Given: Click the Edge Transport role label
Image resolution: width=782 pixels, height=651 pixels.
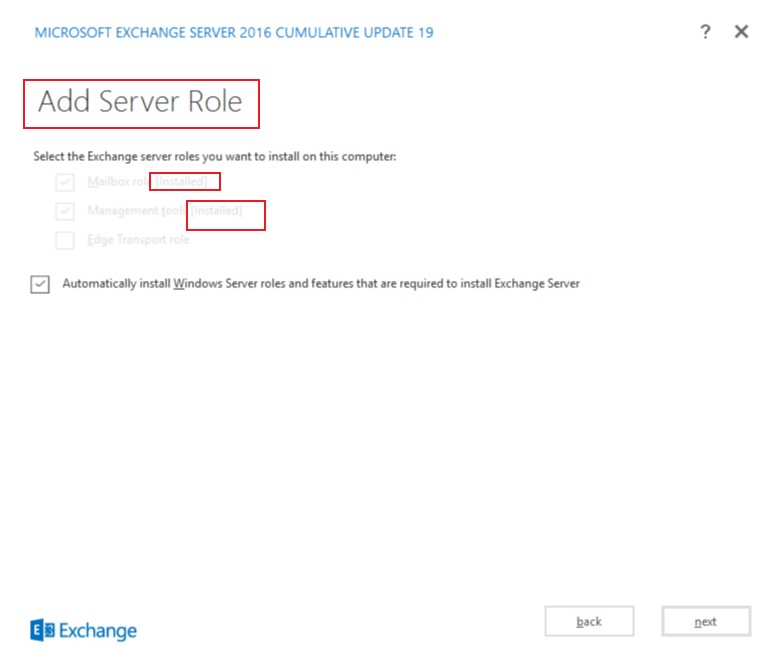Looking at the screenshot, I should [x=138, y=239].
